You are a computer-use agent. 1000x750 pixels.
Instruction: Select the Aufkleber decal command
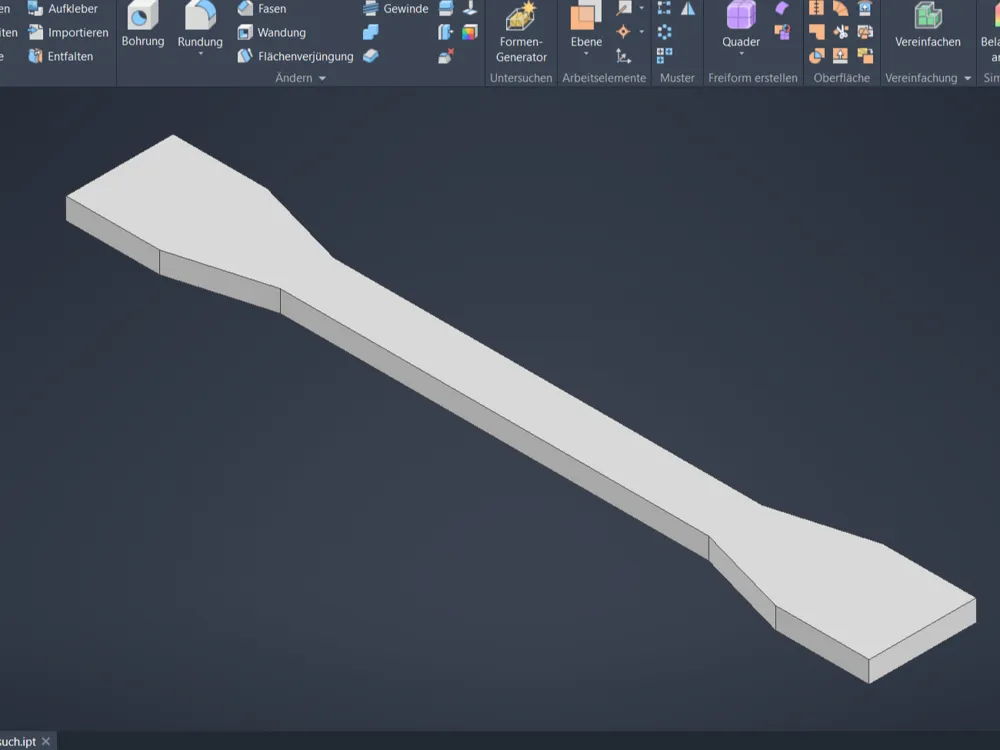pyautogui.click(x=62, y=8)
